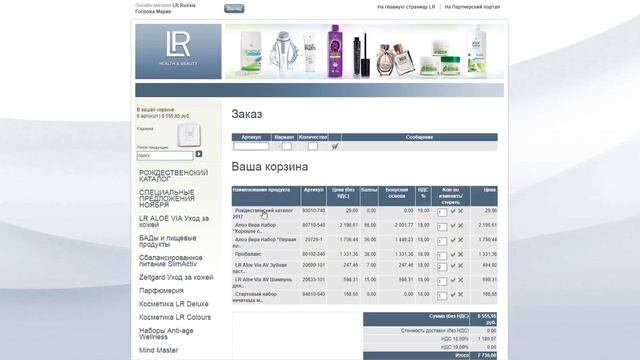Select article number 20633-101
The image size is (640, 360).
pos(313,280)
